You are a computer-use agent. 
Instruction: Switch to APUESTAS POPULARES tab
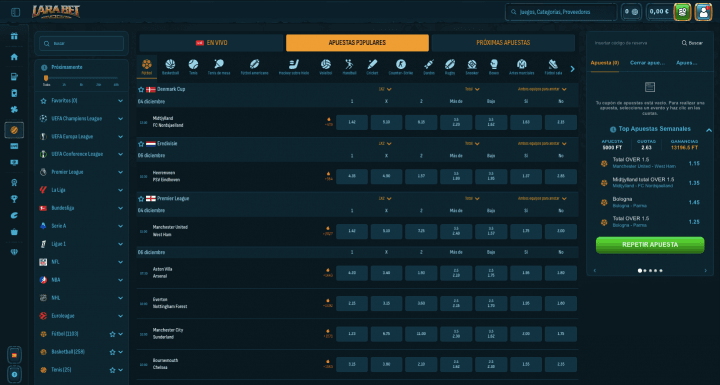tap(357, 43)
